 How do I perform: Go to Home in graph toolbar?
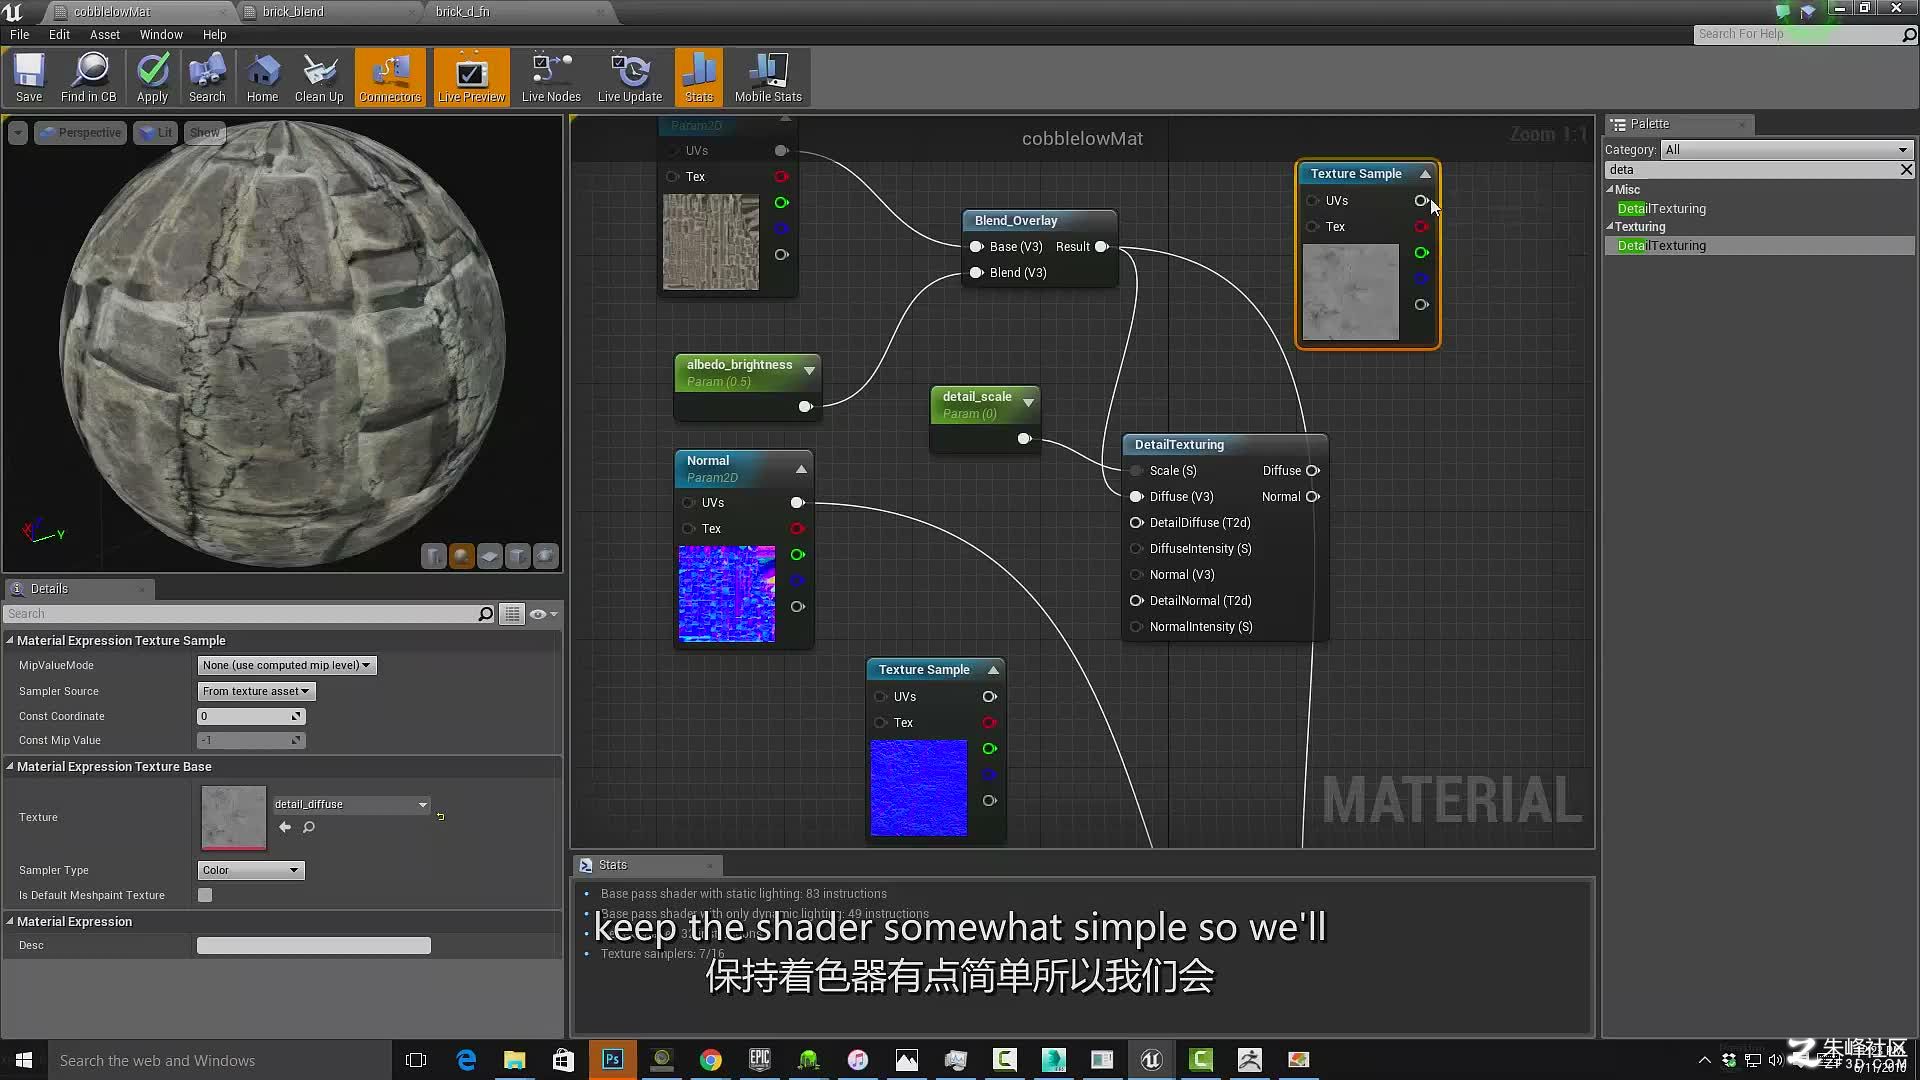[x=262, y=78]
